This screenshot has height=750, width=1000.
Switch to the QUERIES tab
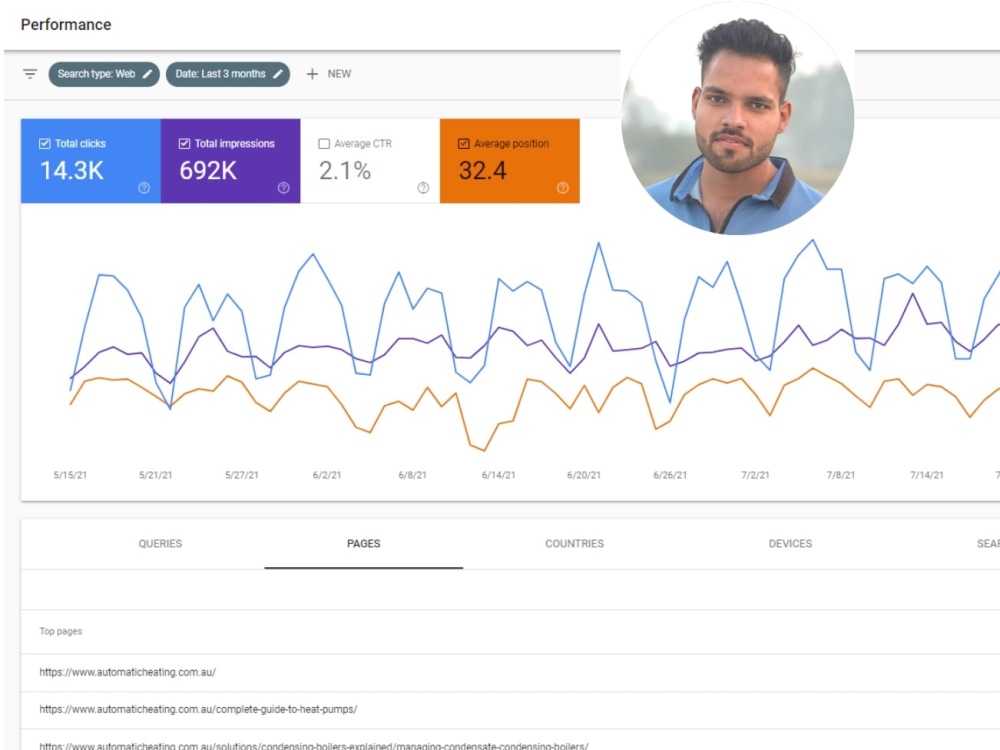[x=160, y=543]
